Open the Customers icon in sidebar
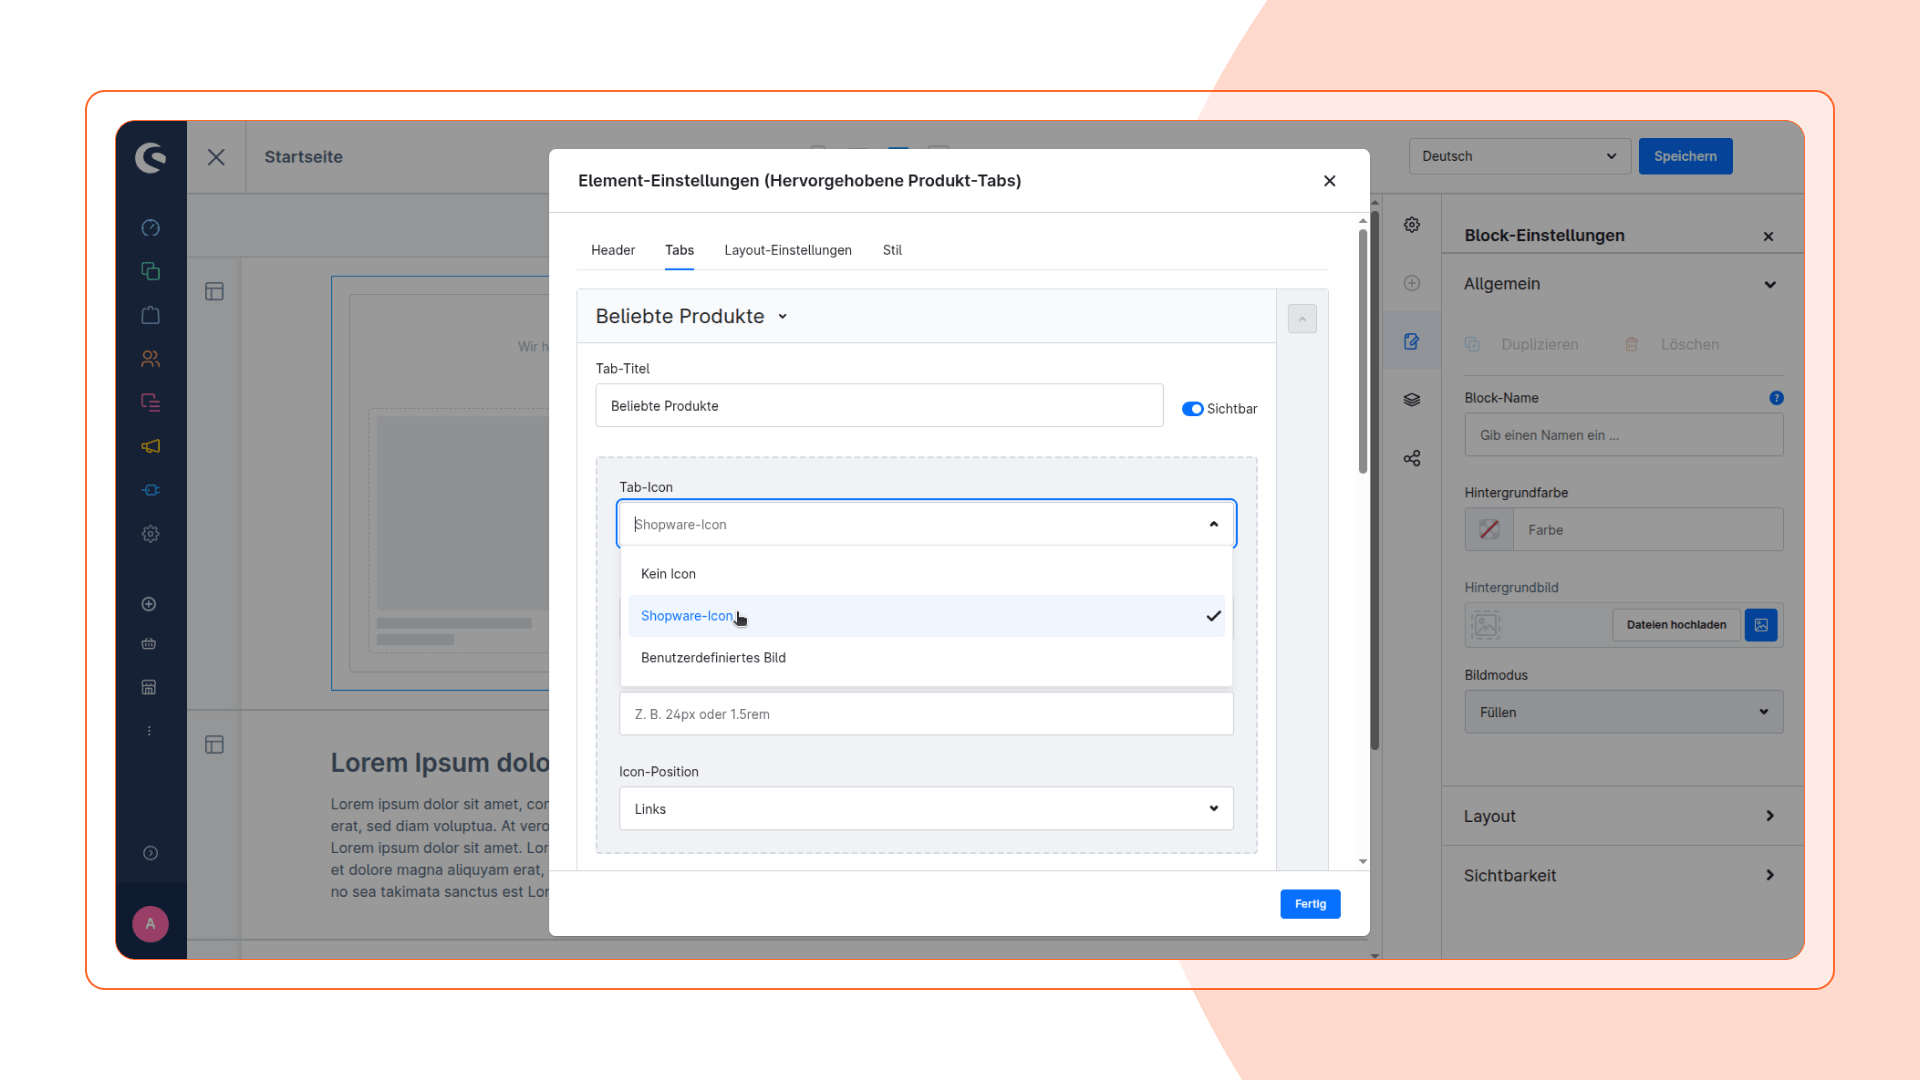 (x=150, y=358)
